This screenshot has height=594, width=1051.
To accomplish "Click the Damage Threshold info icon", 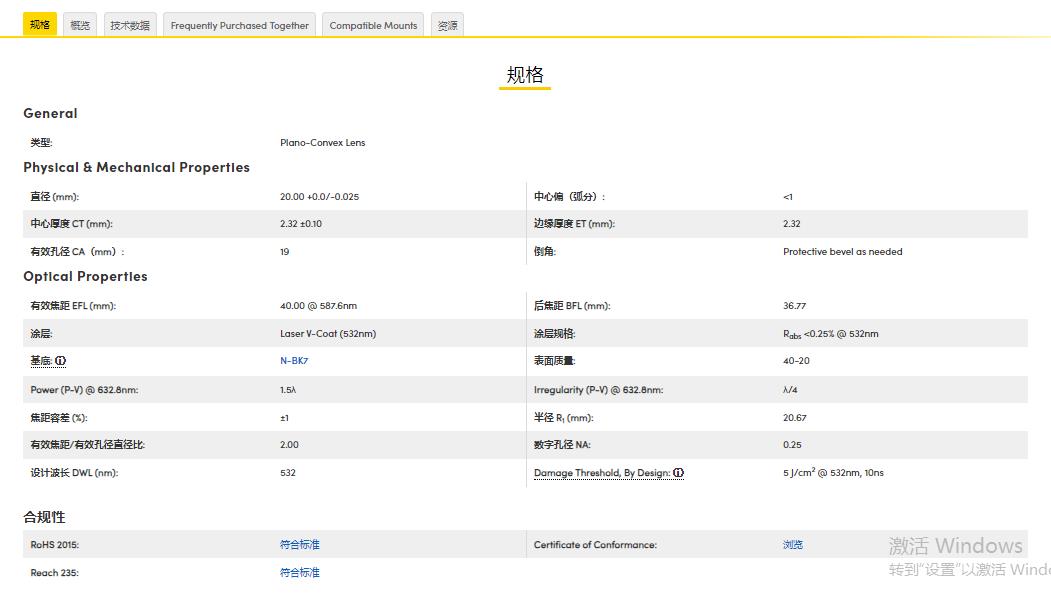I will (x=678, y=473).
